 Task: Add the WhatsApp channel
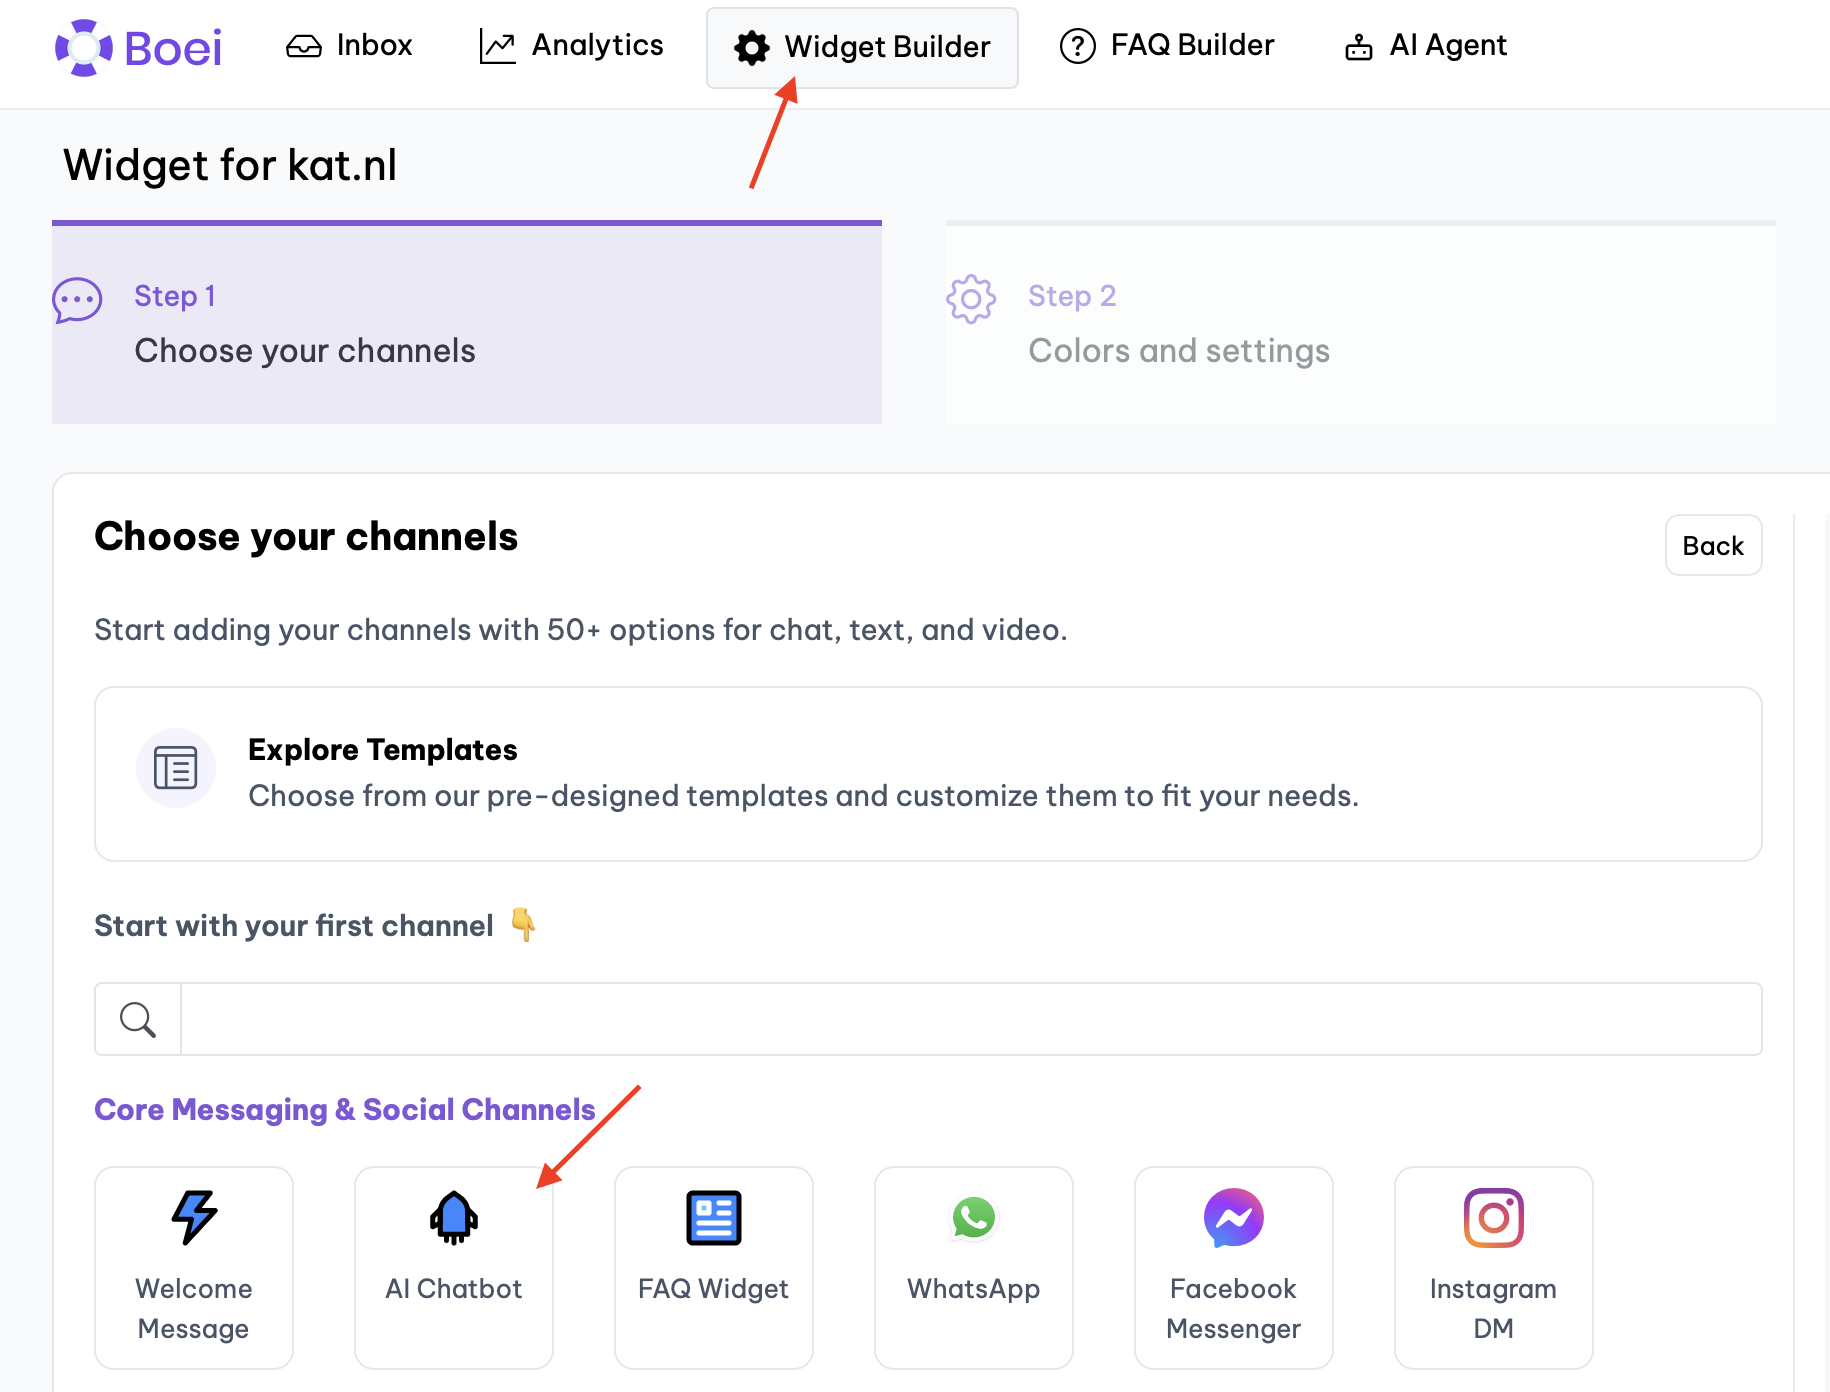click(x=973, y=1267)
